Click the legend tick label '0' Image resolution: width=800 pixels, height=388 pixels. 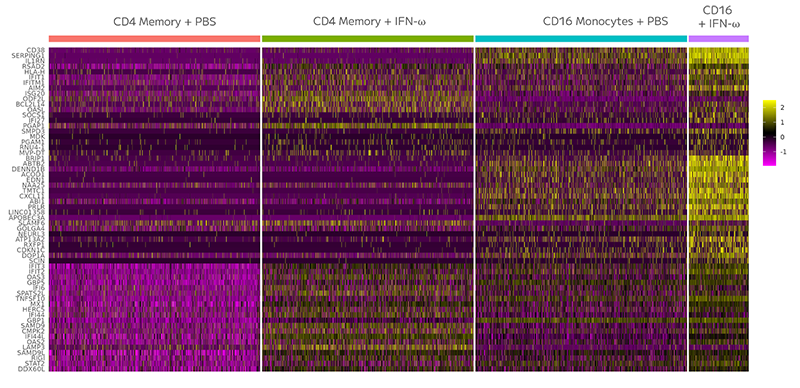(782, 137)
